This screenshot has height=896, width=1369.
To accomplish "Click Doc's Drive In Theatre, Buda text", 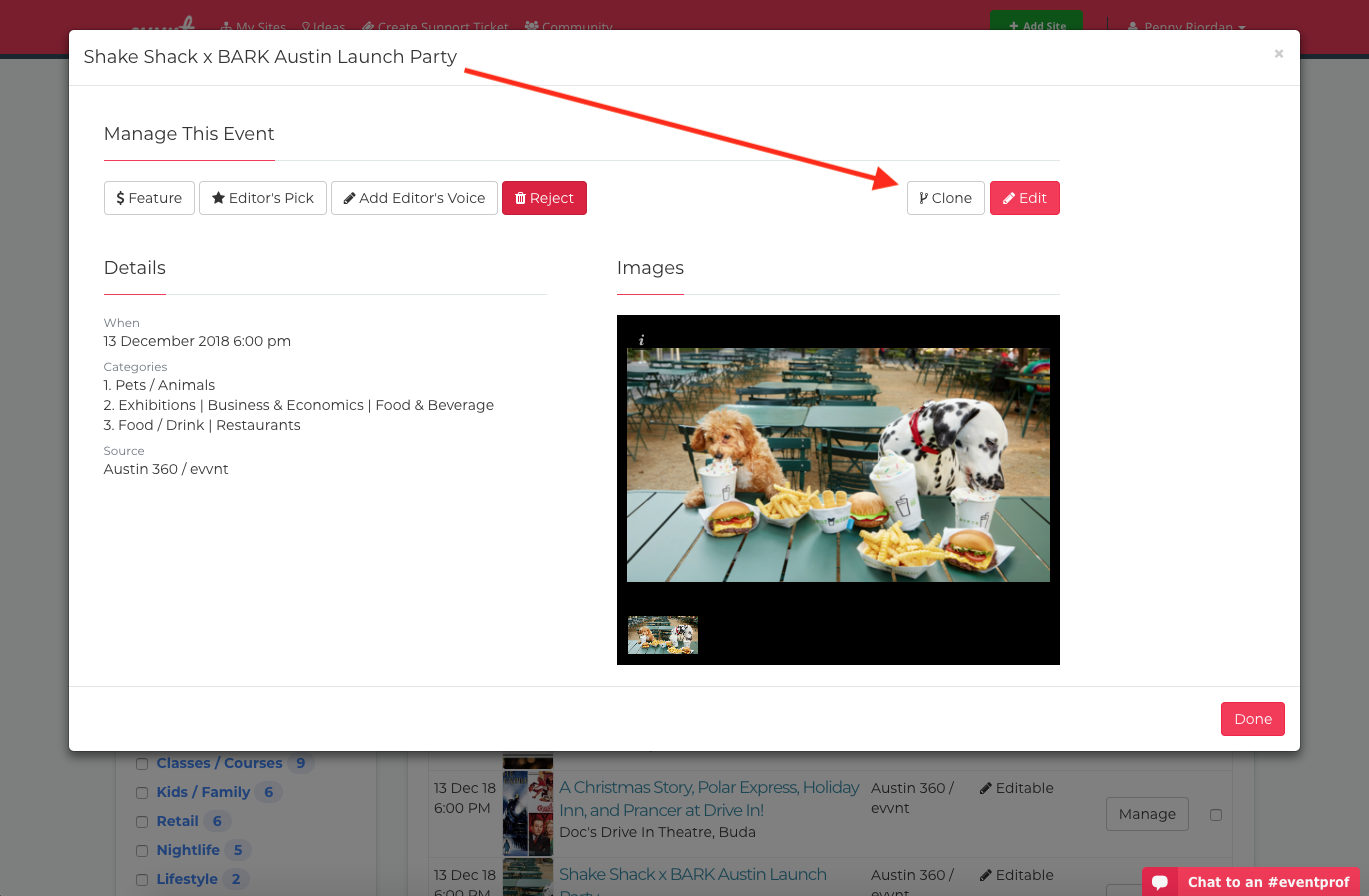I will [x=657, y=832].
